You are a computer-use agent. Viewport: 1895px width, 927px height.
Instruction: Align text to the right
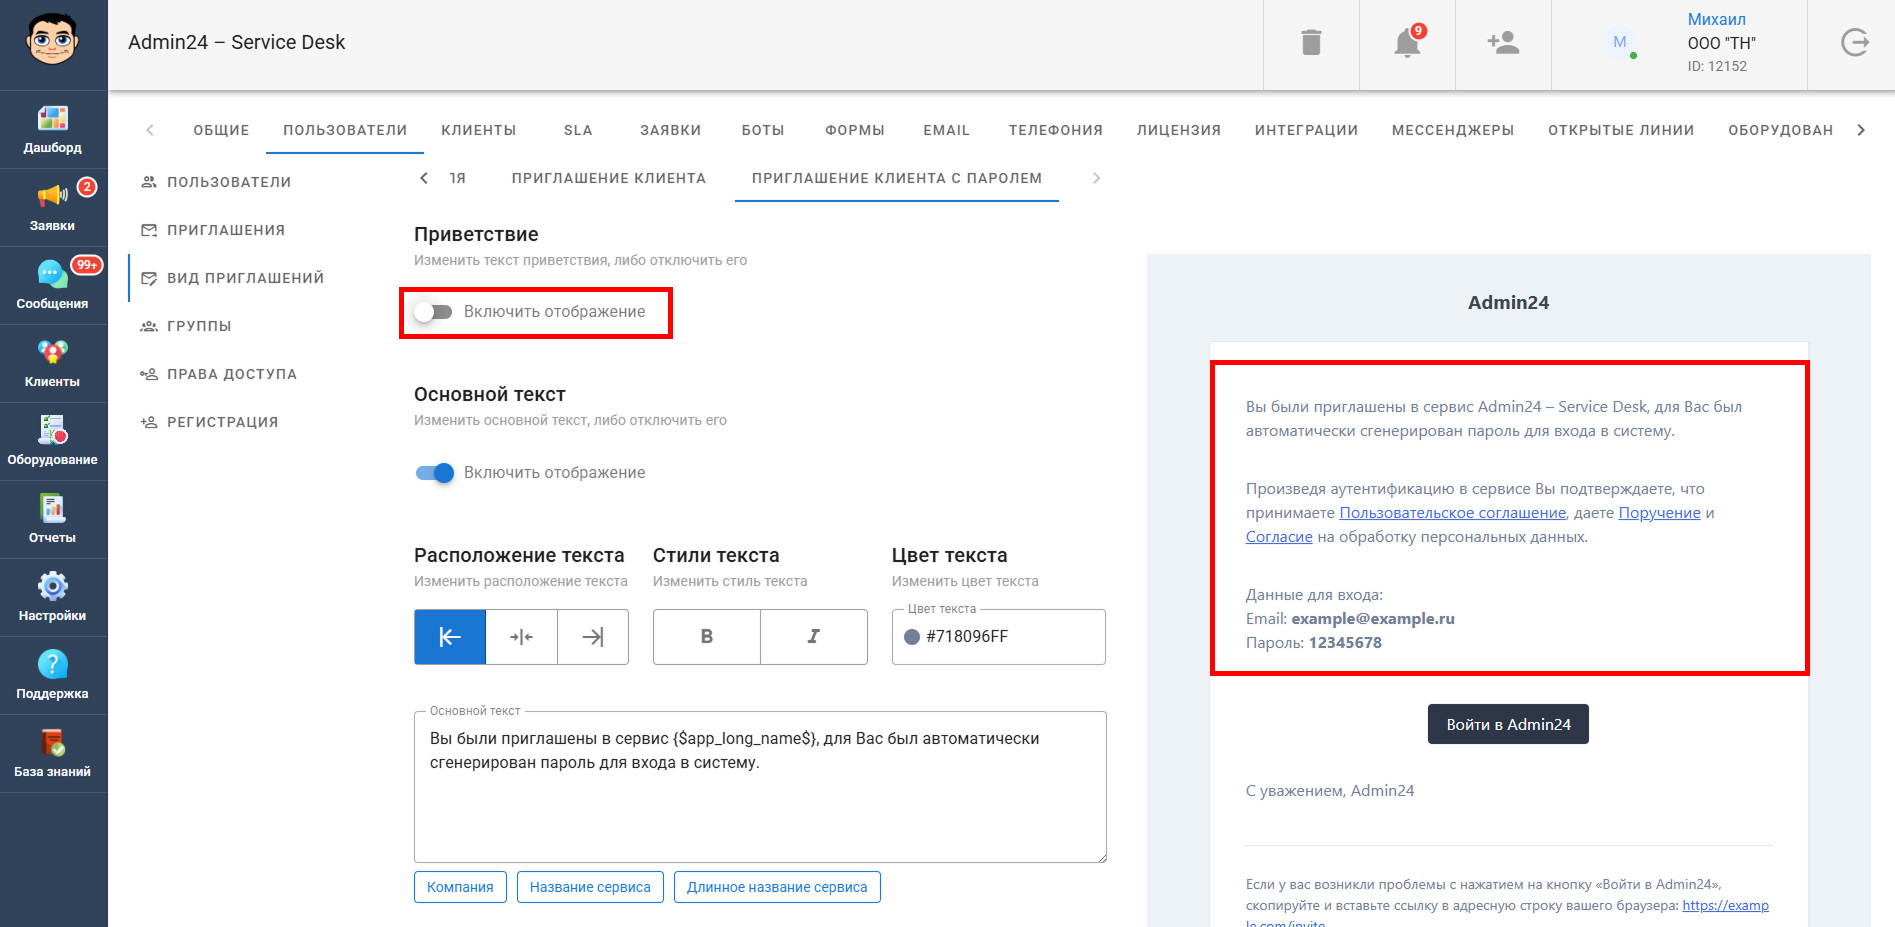(x=593, y=637)
